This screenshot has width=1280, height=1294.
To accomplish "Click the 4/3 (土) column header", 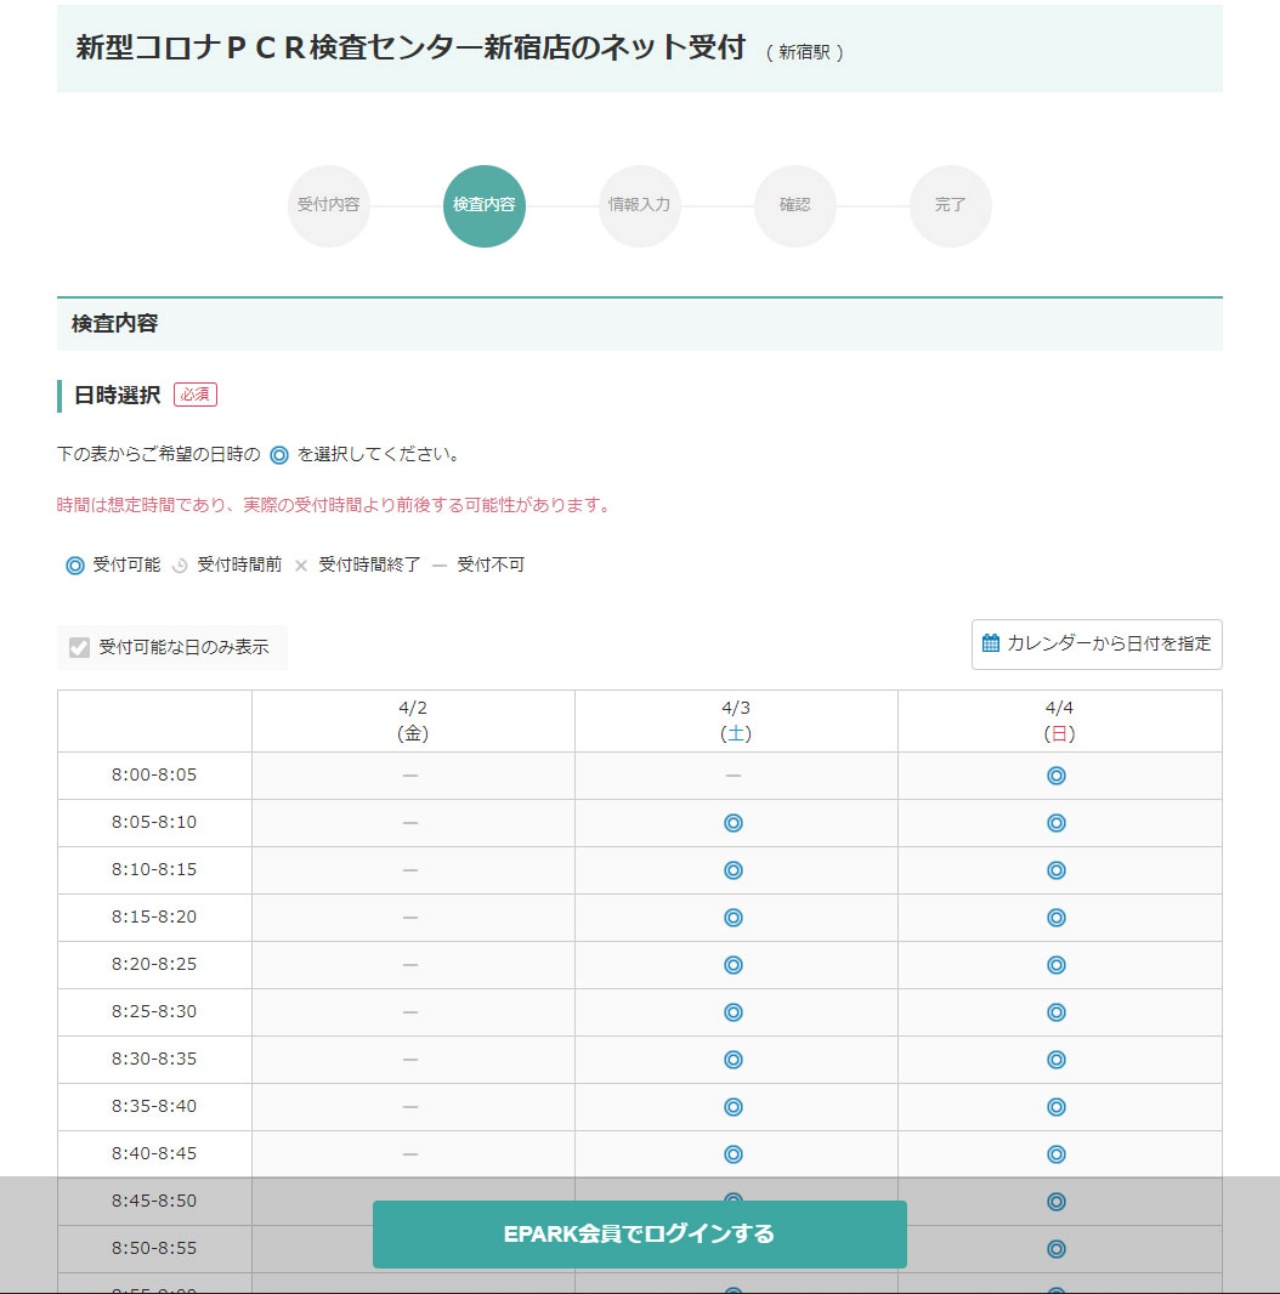I will tap(736, 721).
